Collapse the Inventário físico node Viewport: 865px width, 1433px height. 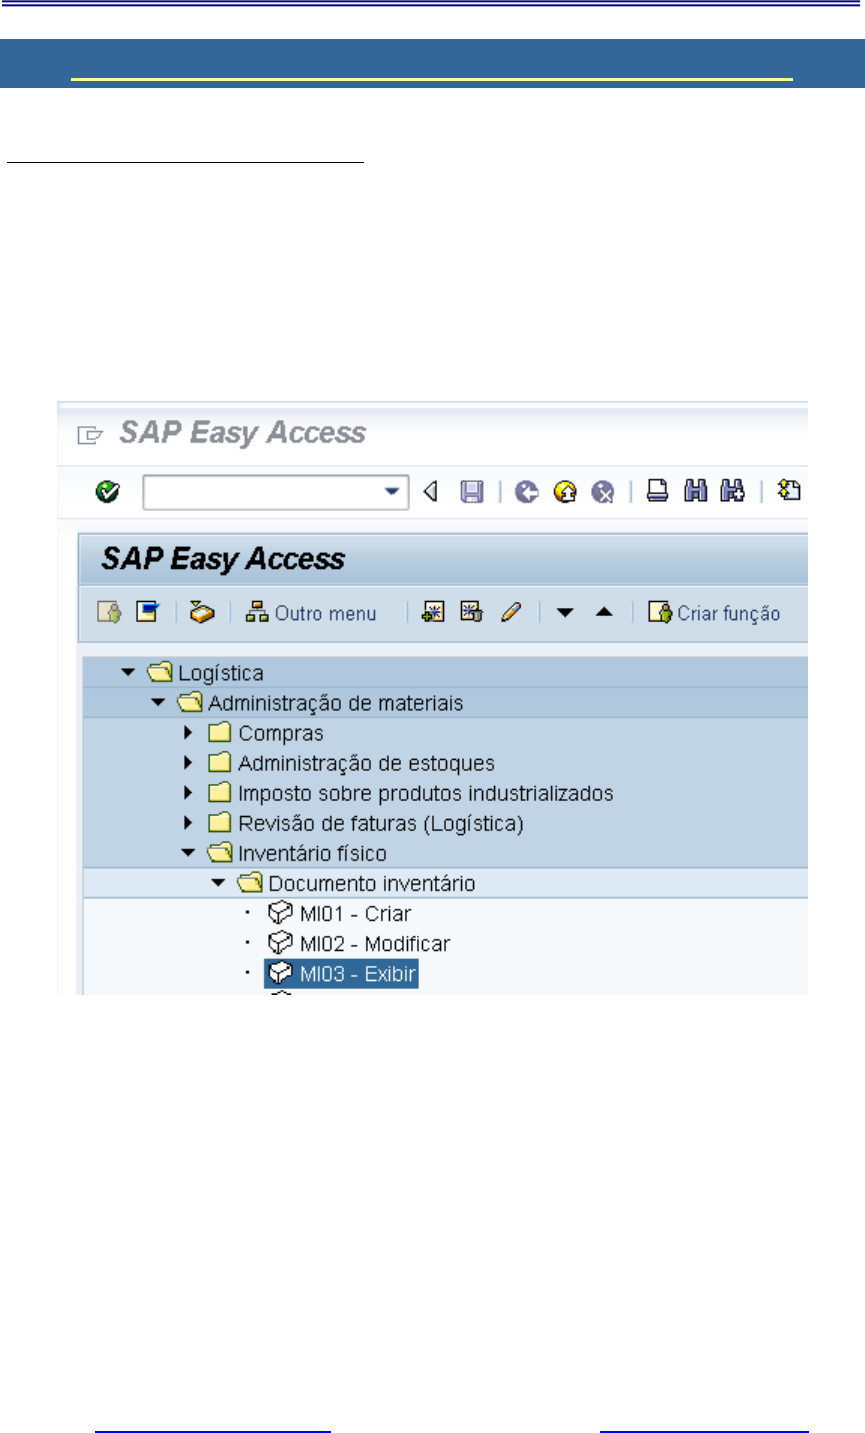coord(187,853)
